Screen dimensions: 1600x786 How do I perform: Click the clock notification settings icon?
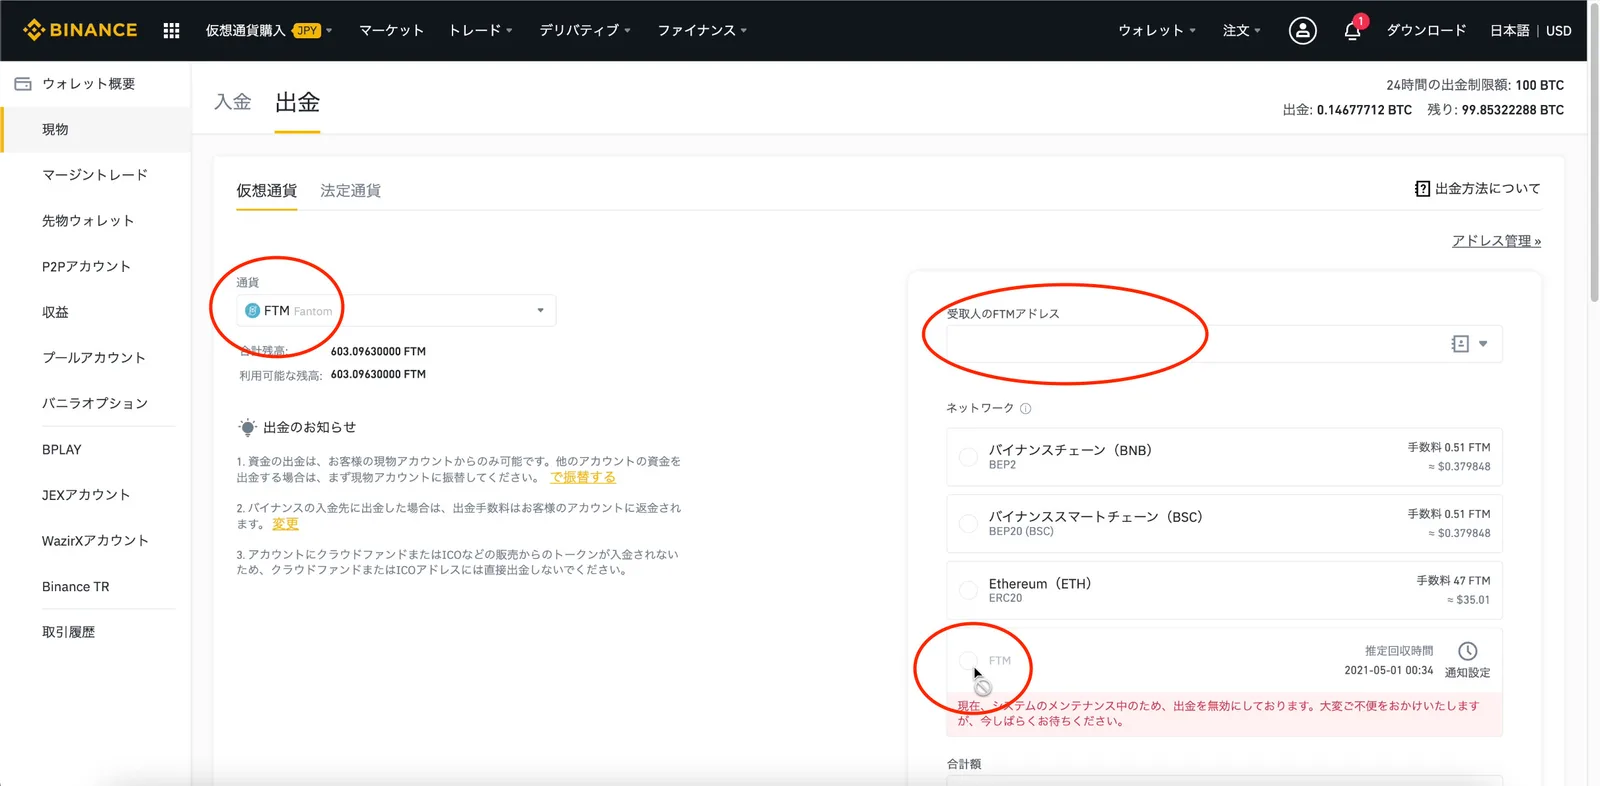(1467, 651)
